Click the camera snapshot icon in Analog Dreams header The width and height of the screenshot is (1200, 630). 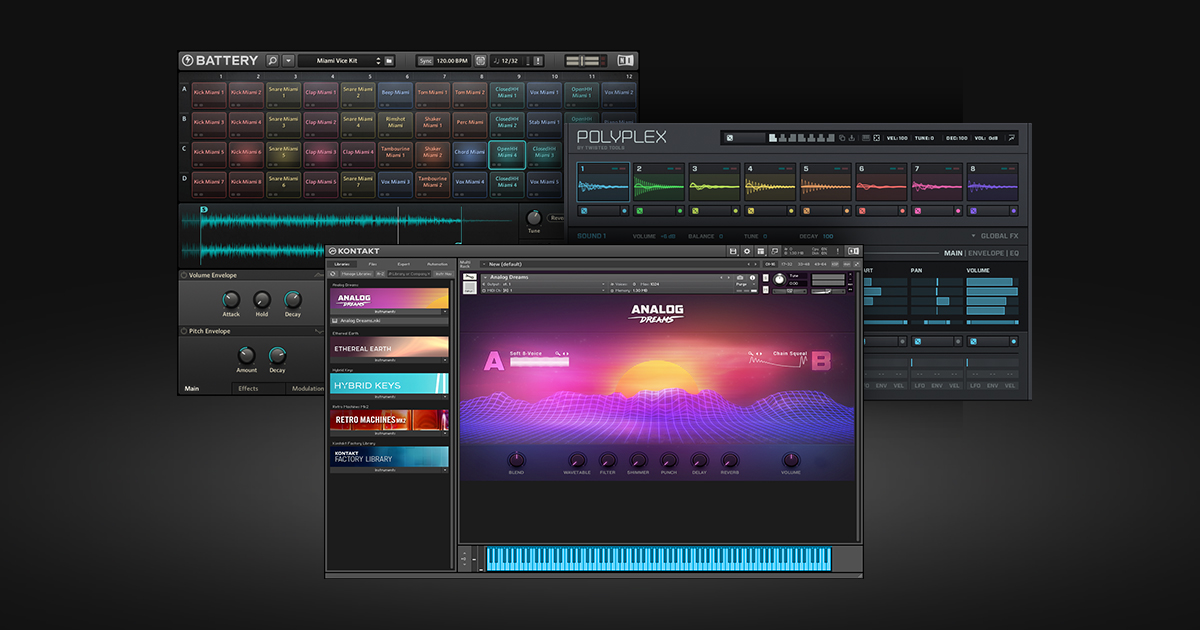coord(740,277)
